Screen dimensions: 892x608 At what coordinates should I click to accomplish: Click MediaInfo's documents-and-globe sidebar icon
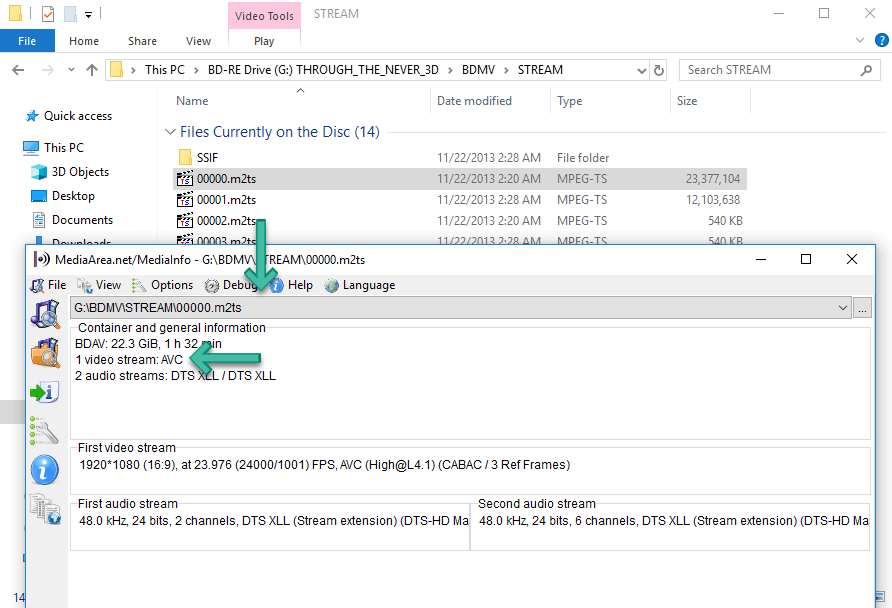click(x=46, y=508)
